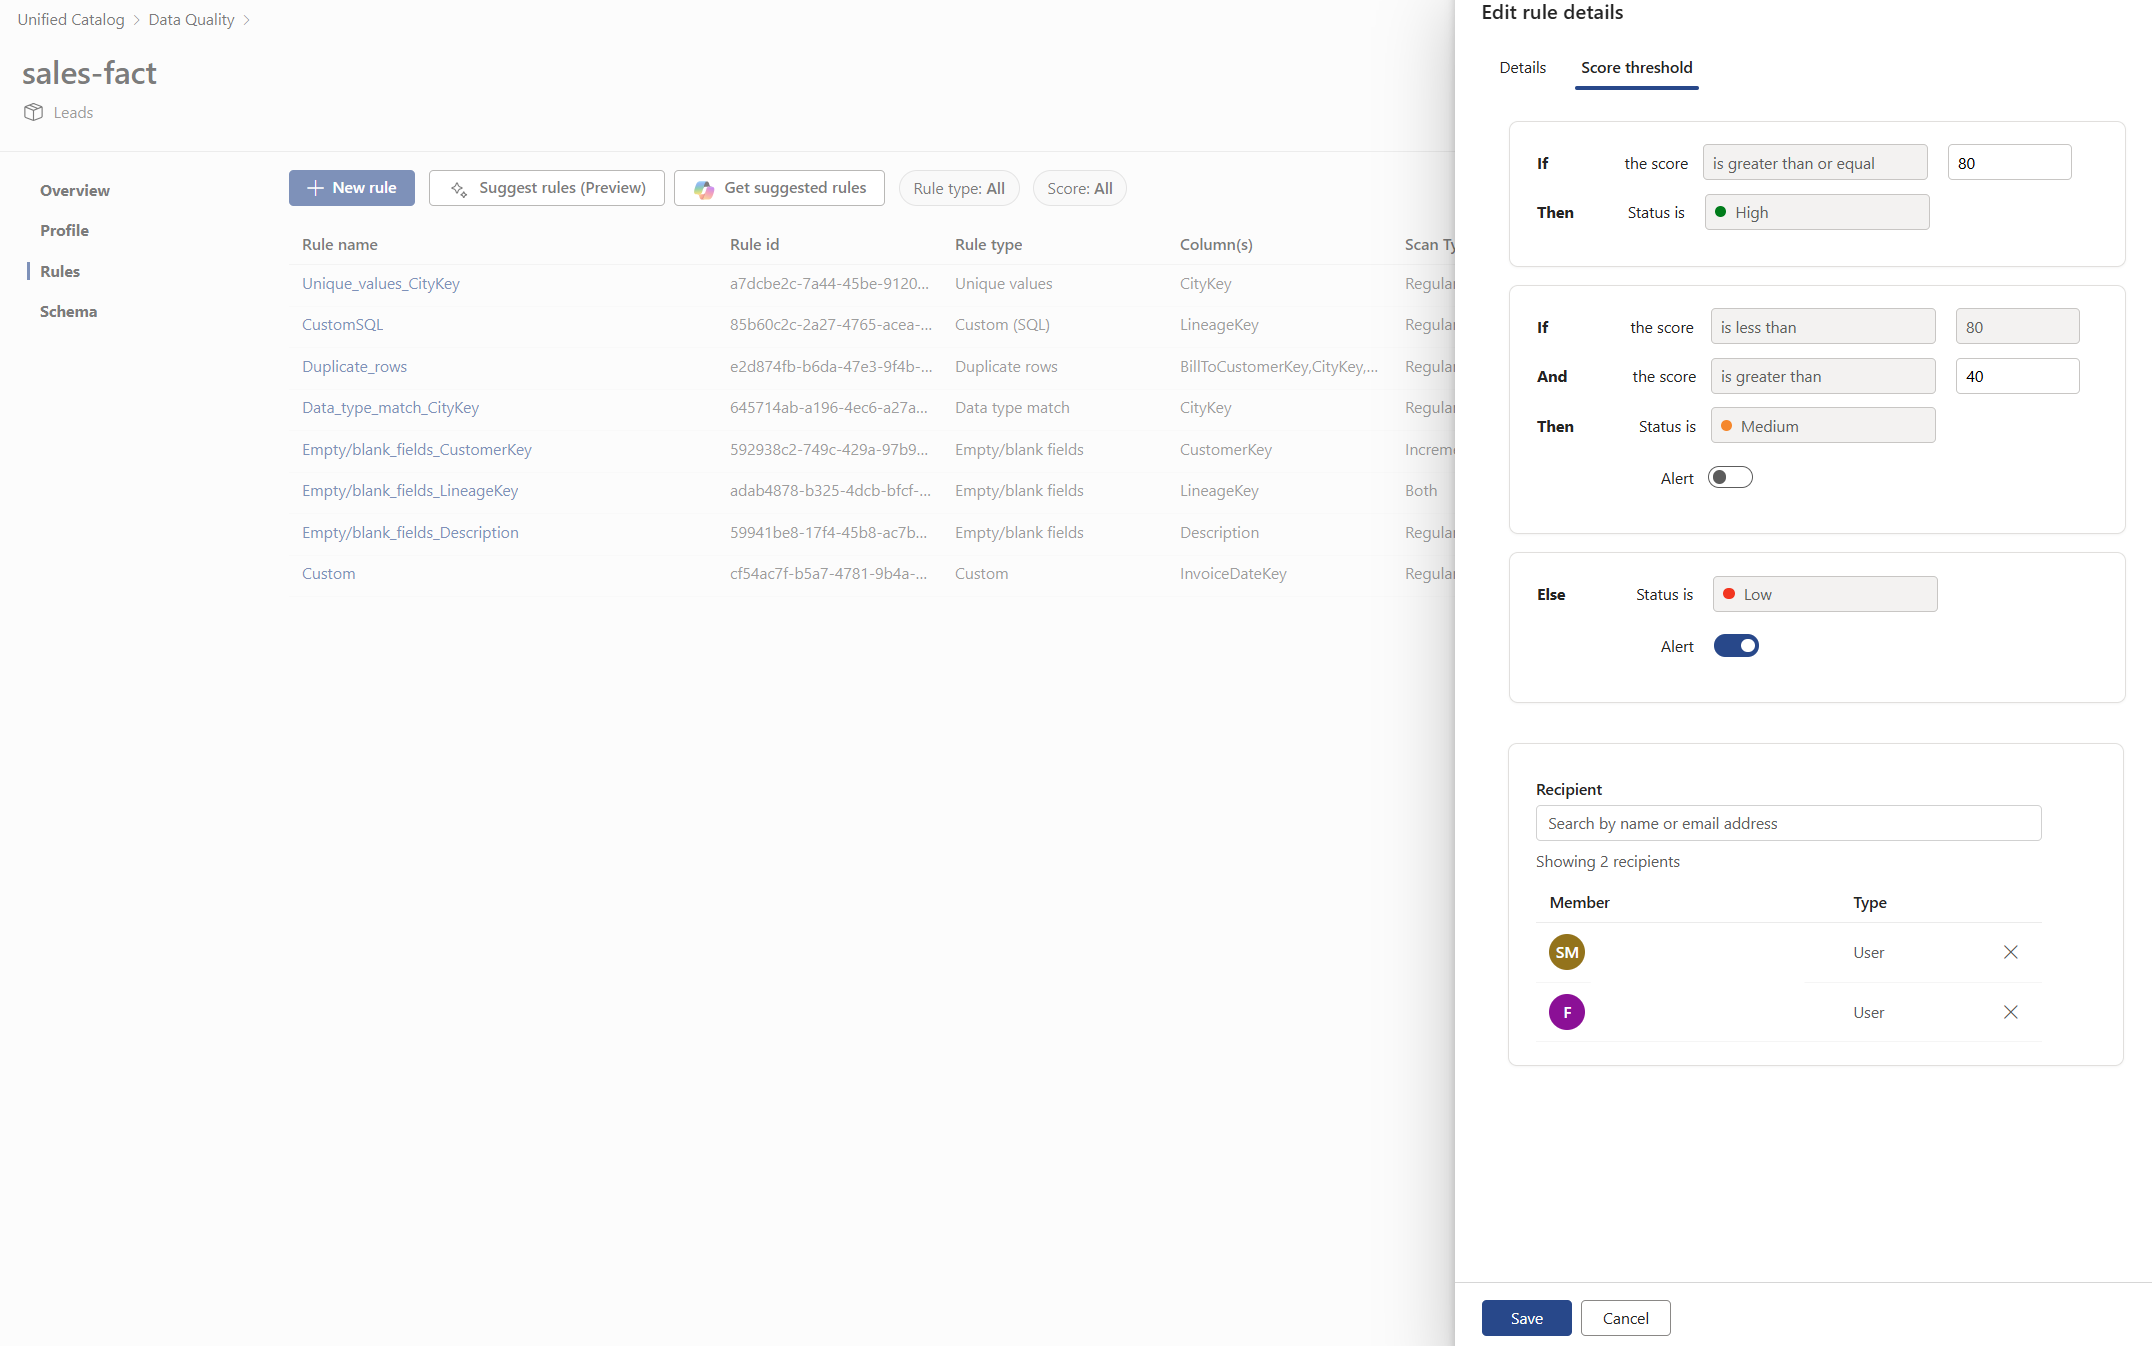The image size is (2152, 1346).
Task: Switch to the Details tab
Action: coord(1522,68)
